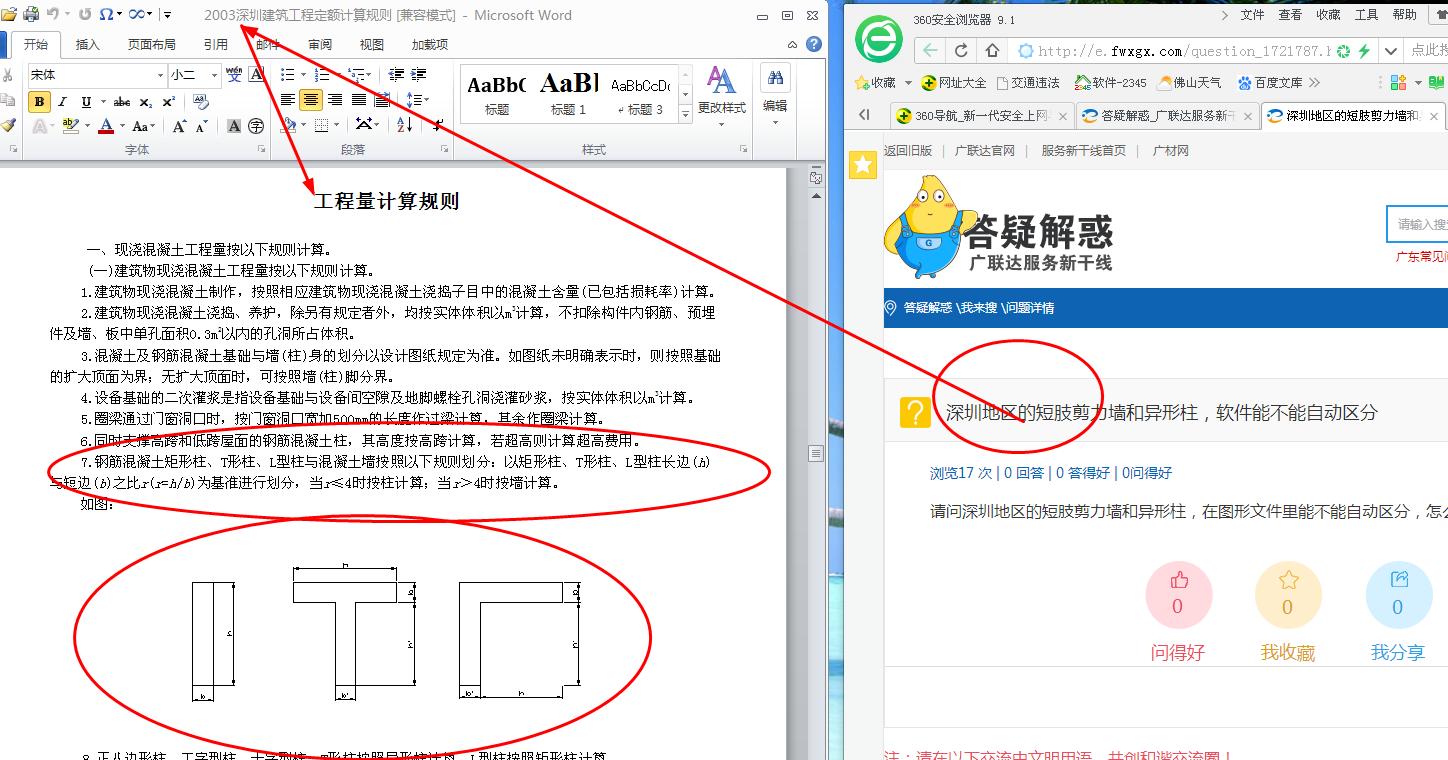Click the Enclose Characters icon
The width and height of the screenshot is (1448, 760).
tap(256, 126)
